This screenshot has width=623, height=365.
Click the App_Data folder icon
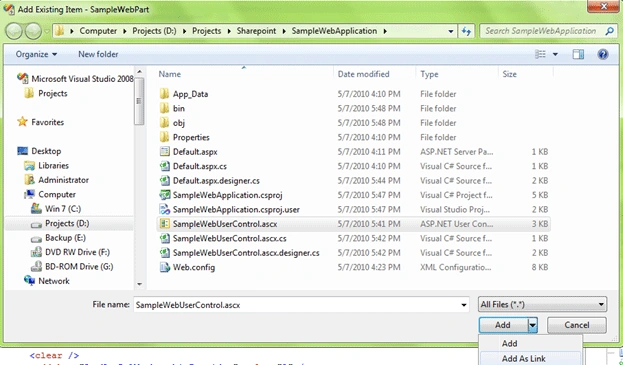click(x=164, y=94)
